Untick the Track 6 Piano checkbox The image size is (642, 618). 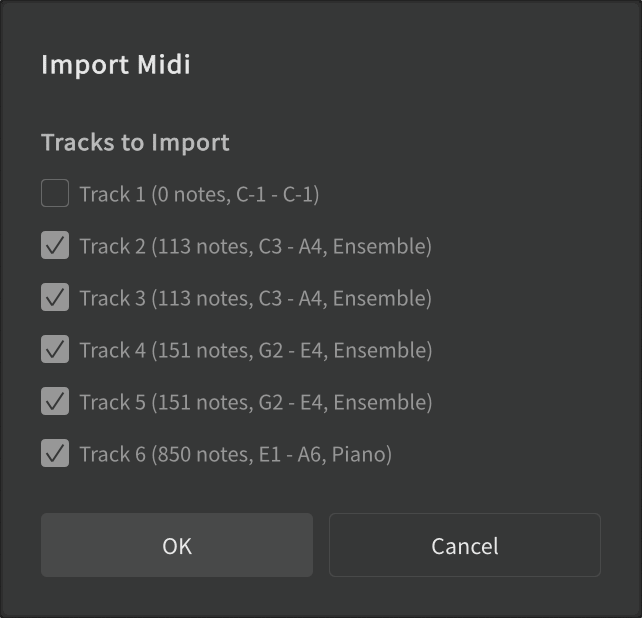pyautogui.click(x=55, y=453)
